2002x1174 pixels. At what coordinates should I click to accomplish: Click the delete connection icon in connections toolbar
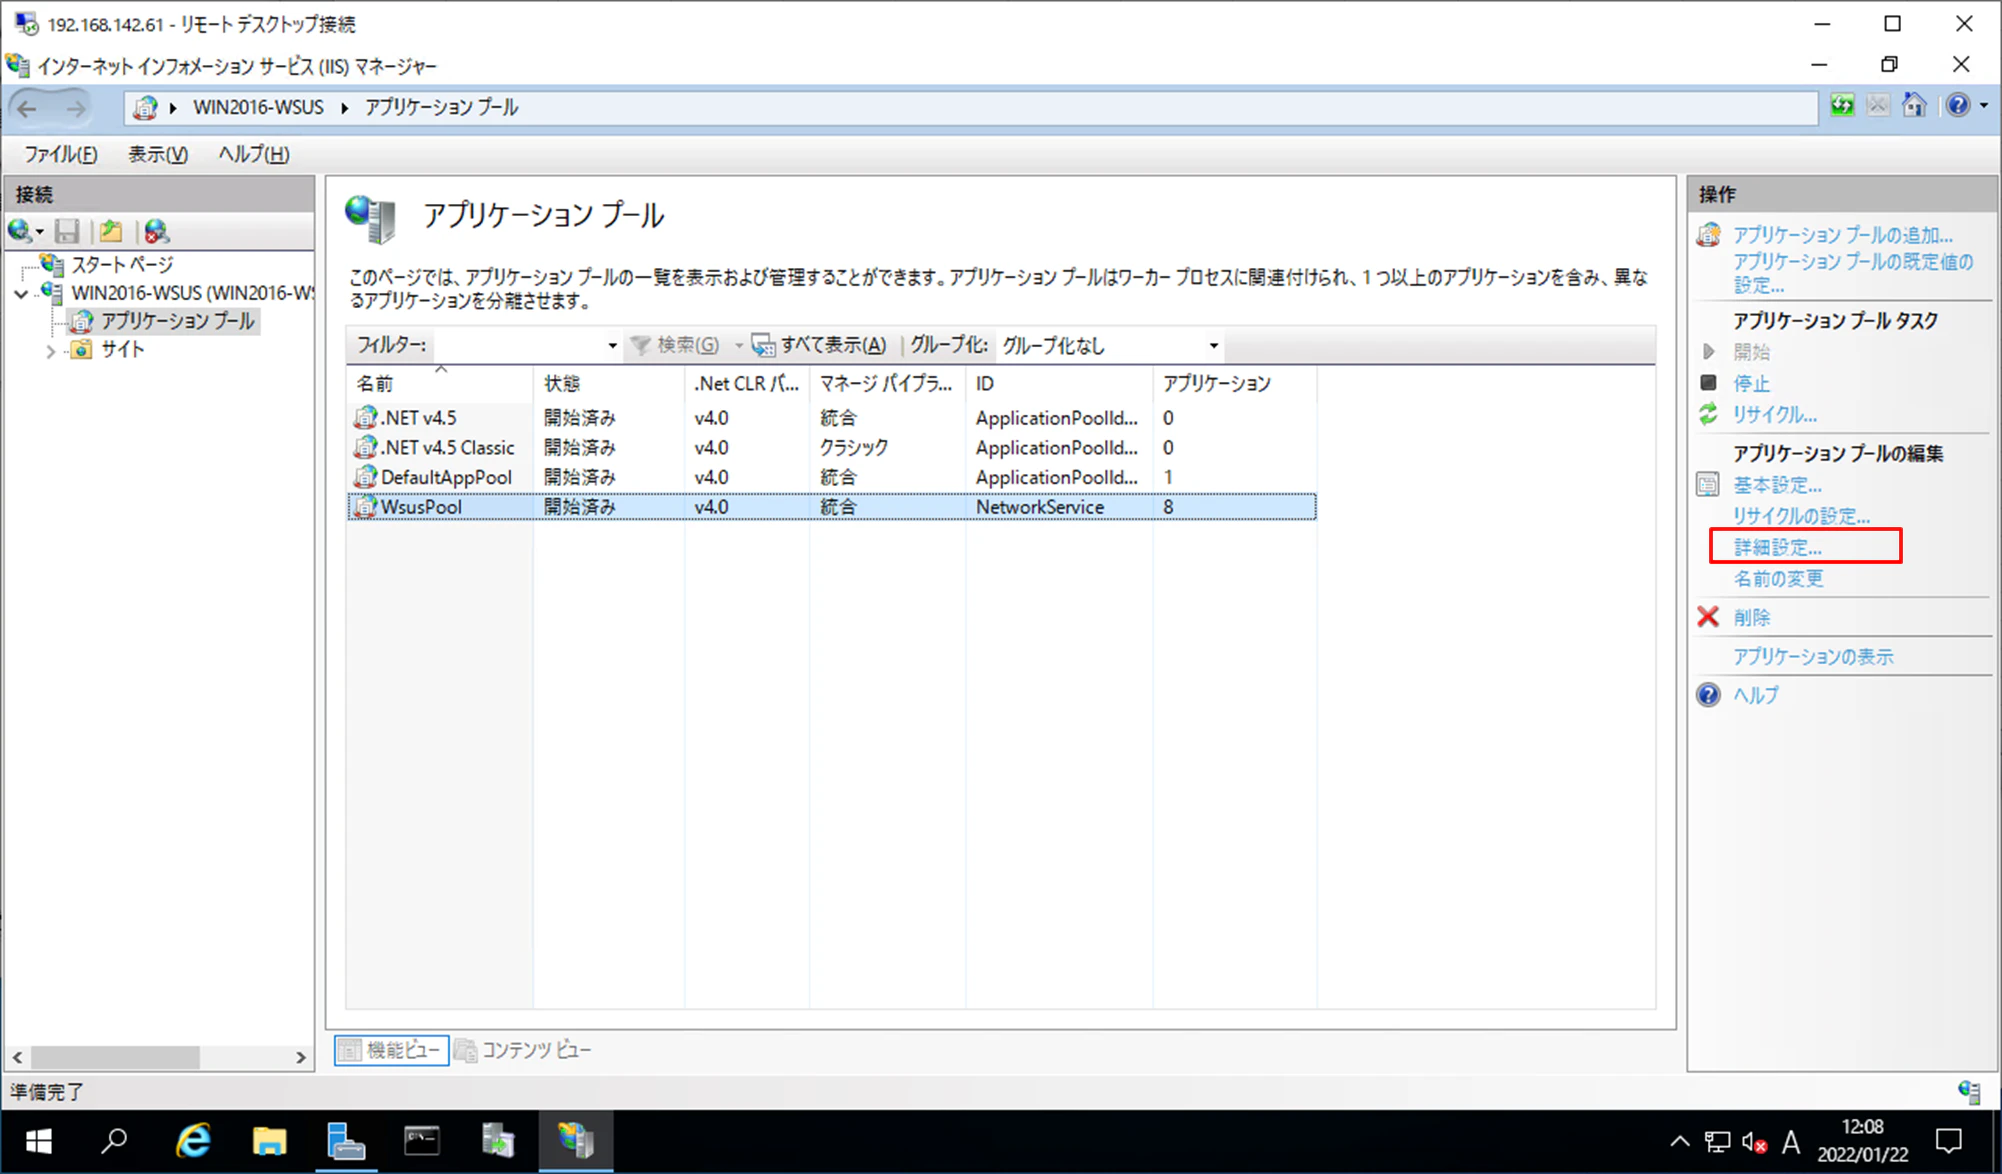point(156,232)
